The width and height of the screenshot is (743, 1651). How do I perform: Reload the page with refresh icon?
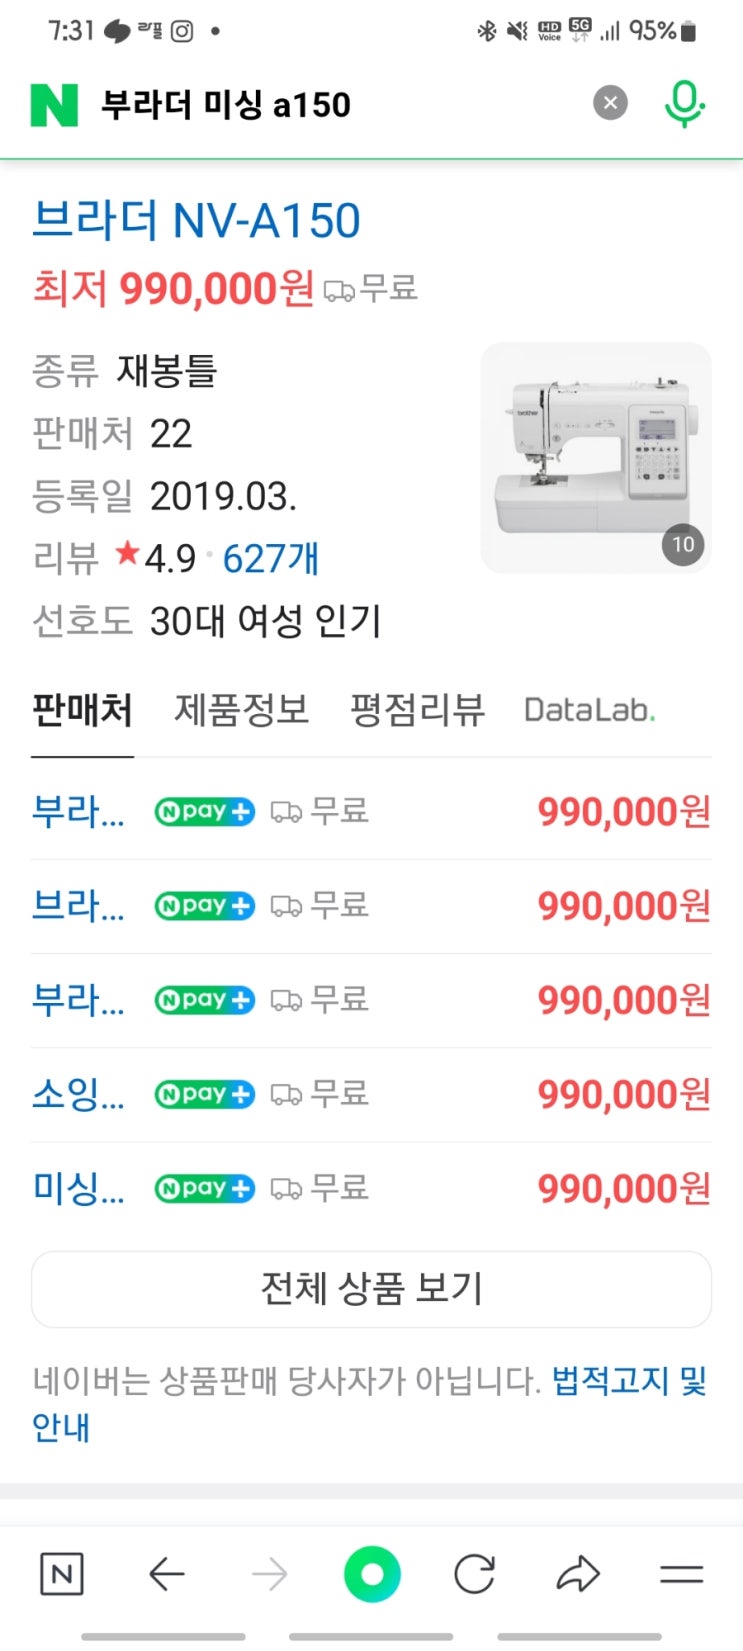[474, 1575]
